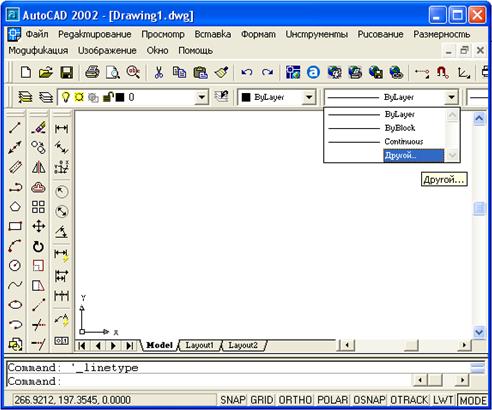Screen dimensions: 492x410
Task: Select the Match Properties brush icon
Action: 221,72
